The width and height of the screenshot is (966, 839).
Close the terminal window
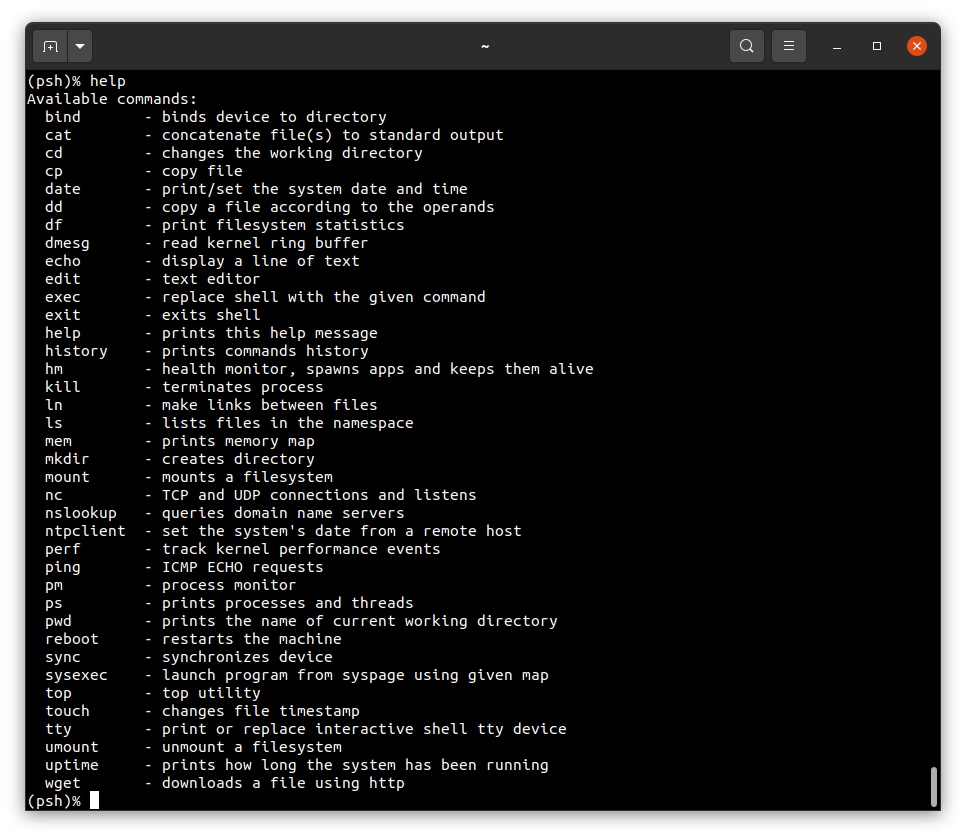(916, 46)
